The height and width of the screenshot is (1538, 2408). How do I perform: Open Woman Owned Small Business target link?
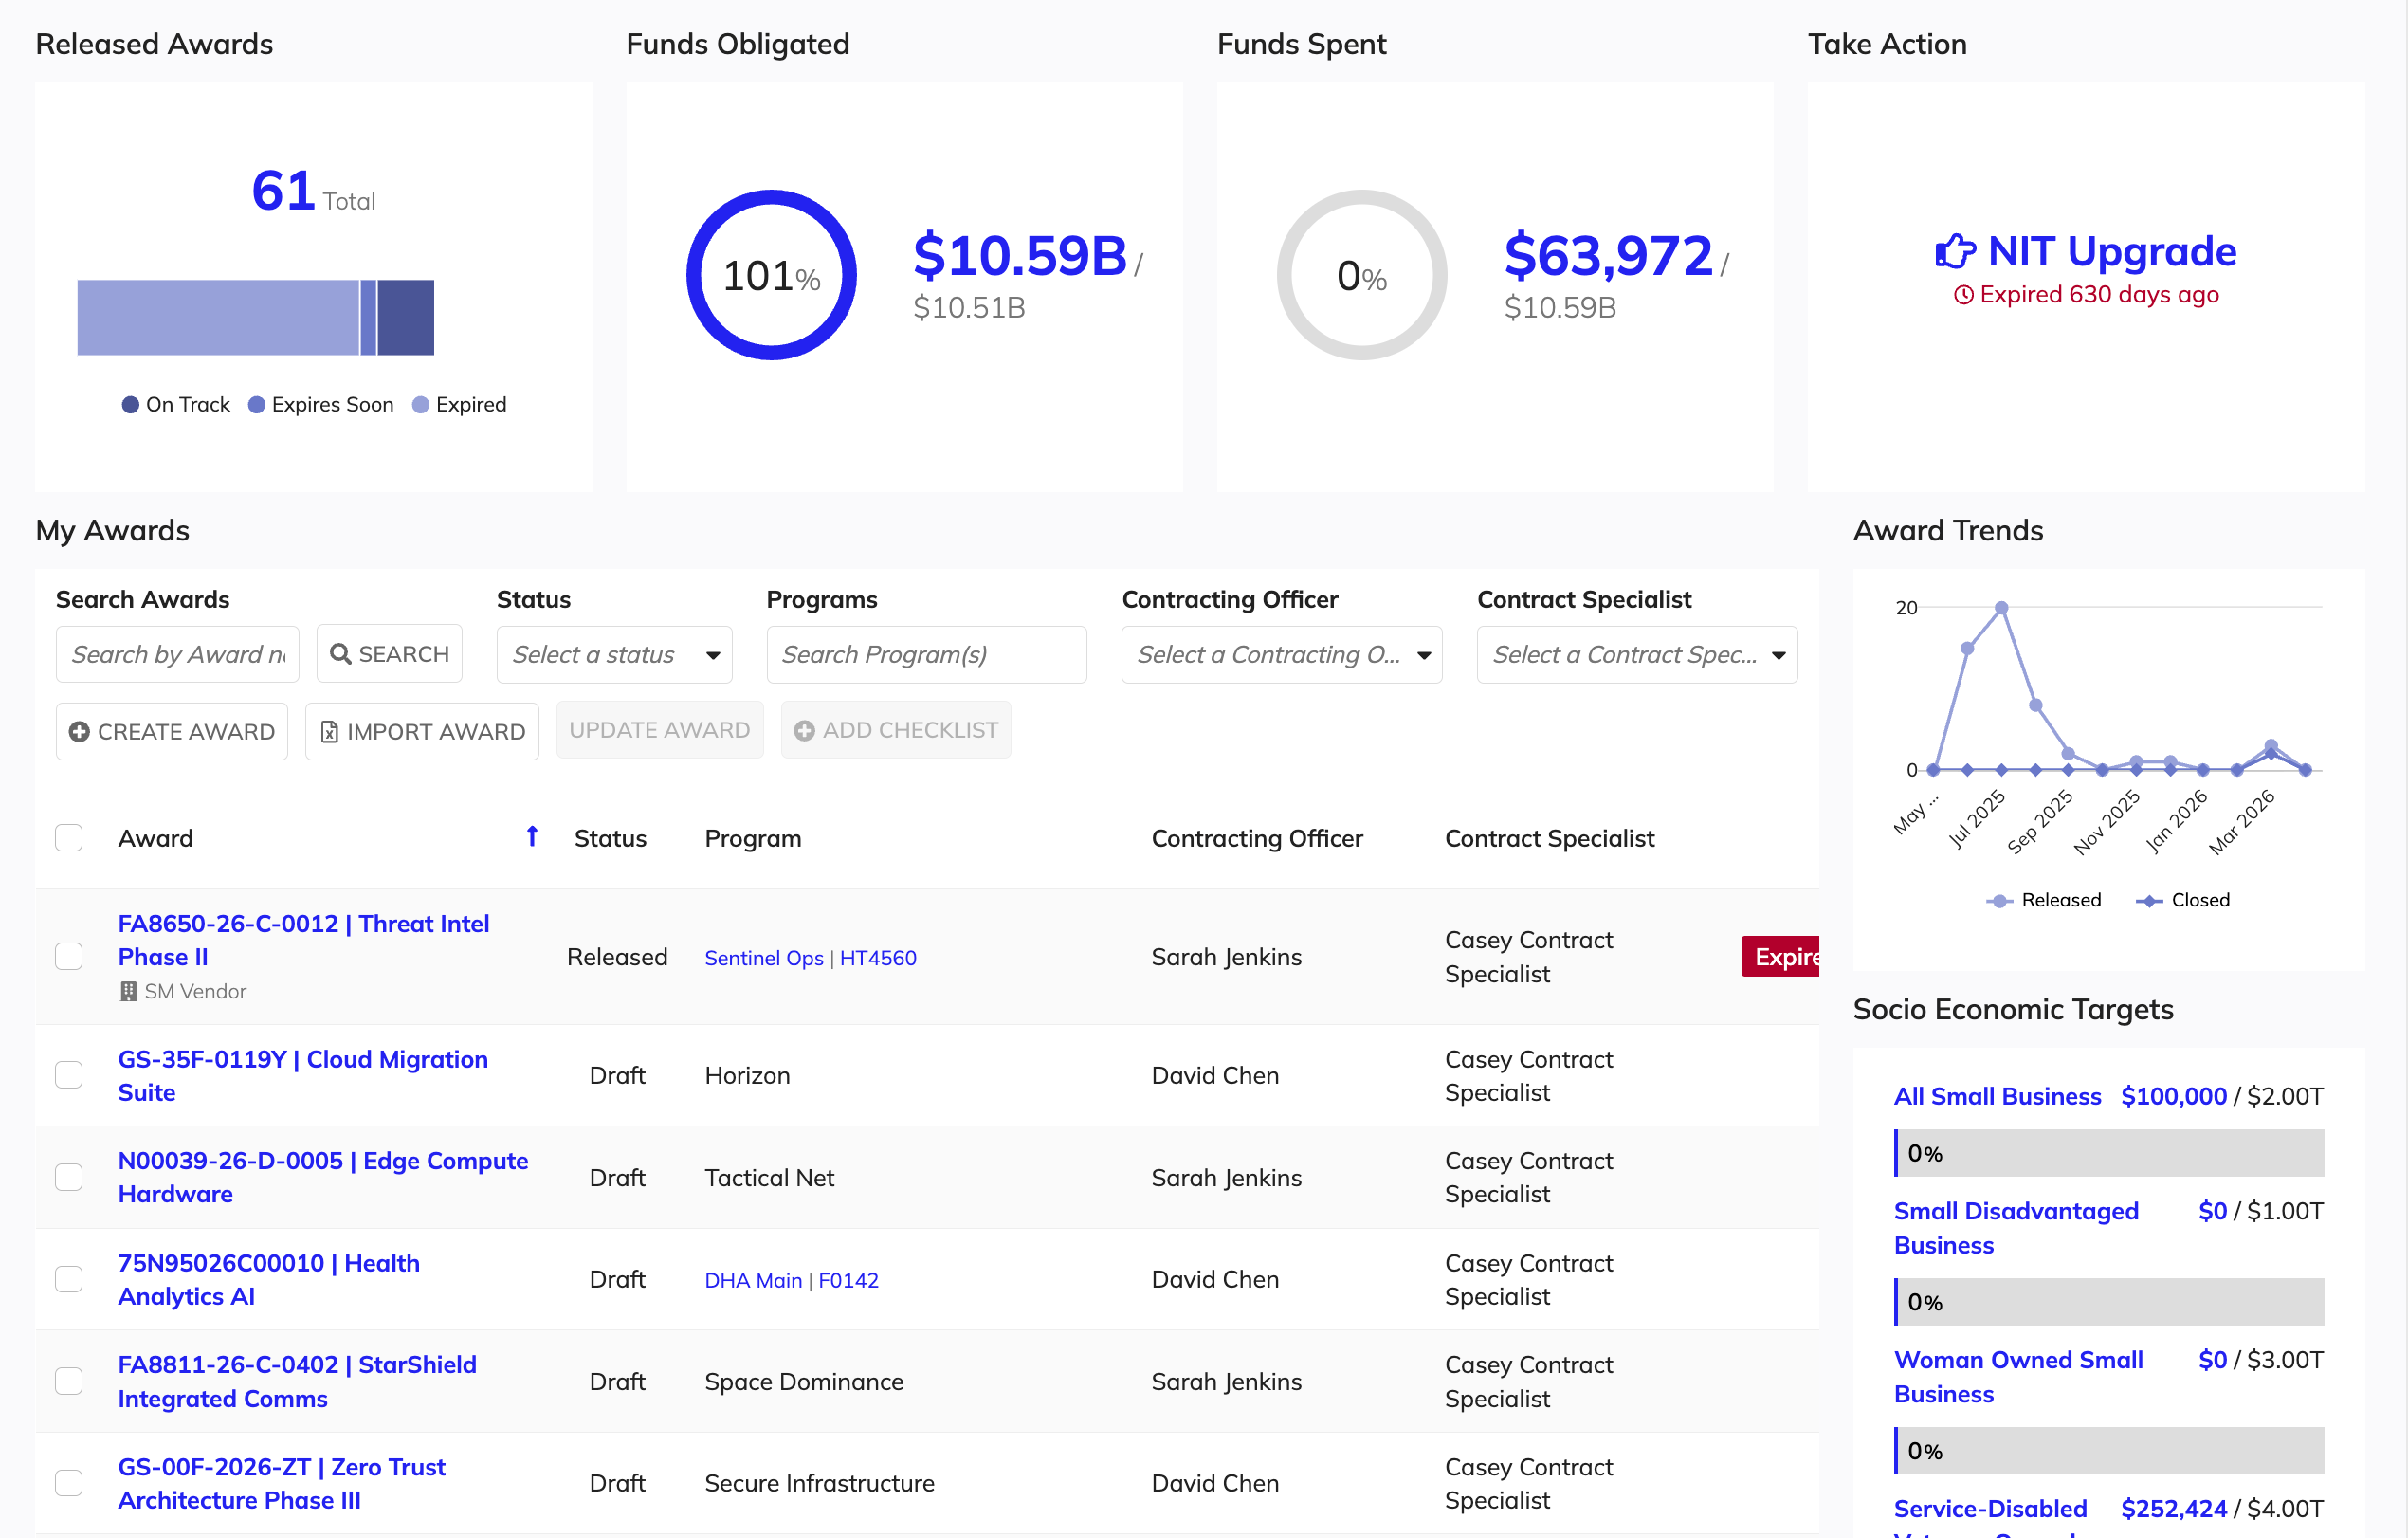pos(2018,1377)
